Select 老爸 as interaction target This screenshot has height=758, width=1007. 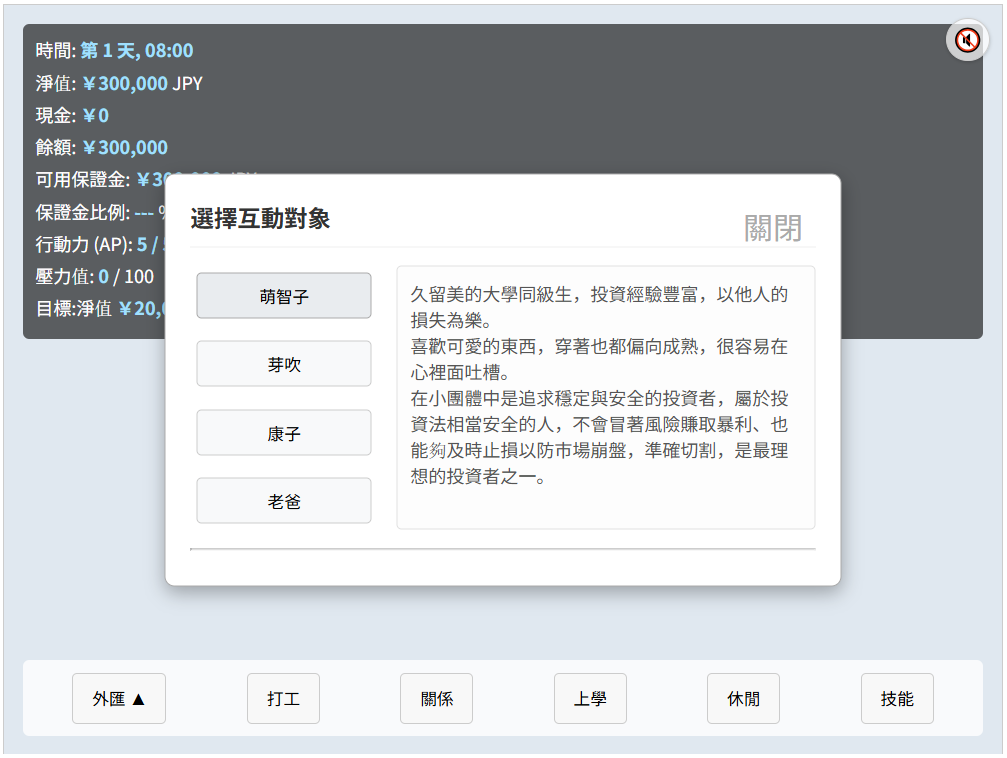coord(284,501)
